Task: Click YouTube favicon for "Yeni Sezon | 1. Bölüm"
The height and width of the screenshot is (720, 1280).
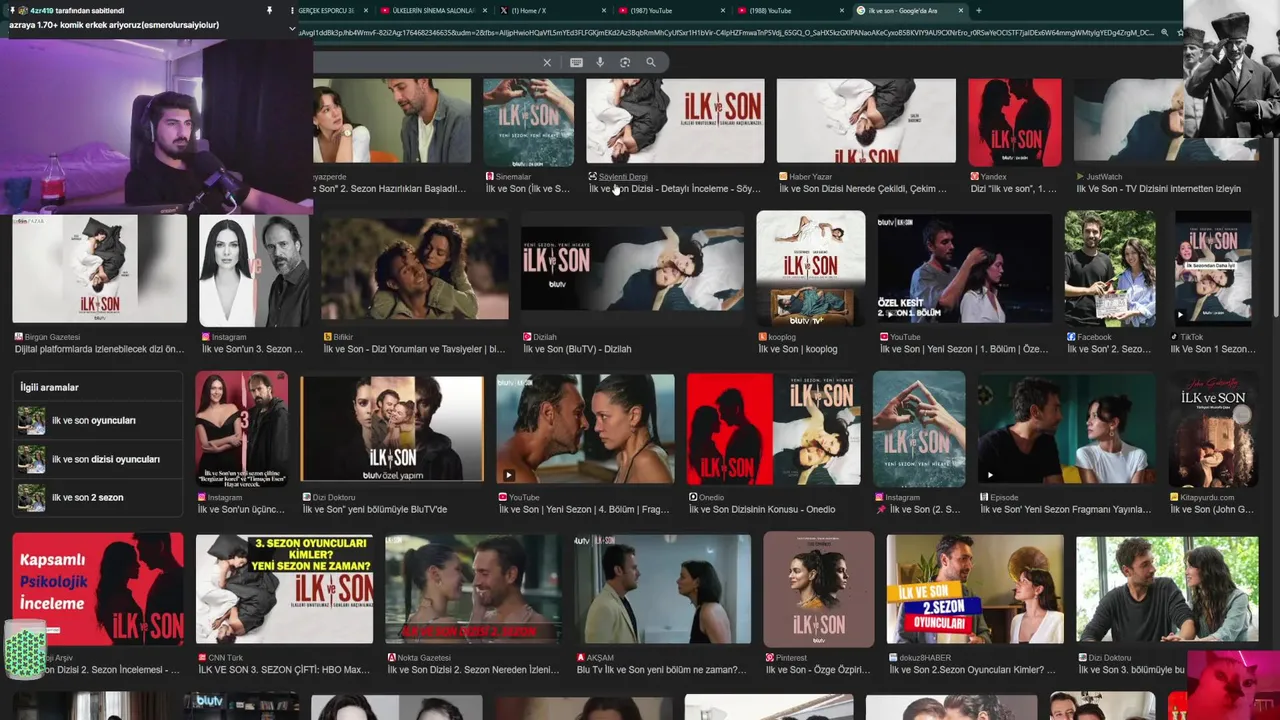Action: [884, 337]
